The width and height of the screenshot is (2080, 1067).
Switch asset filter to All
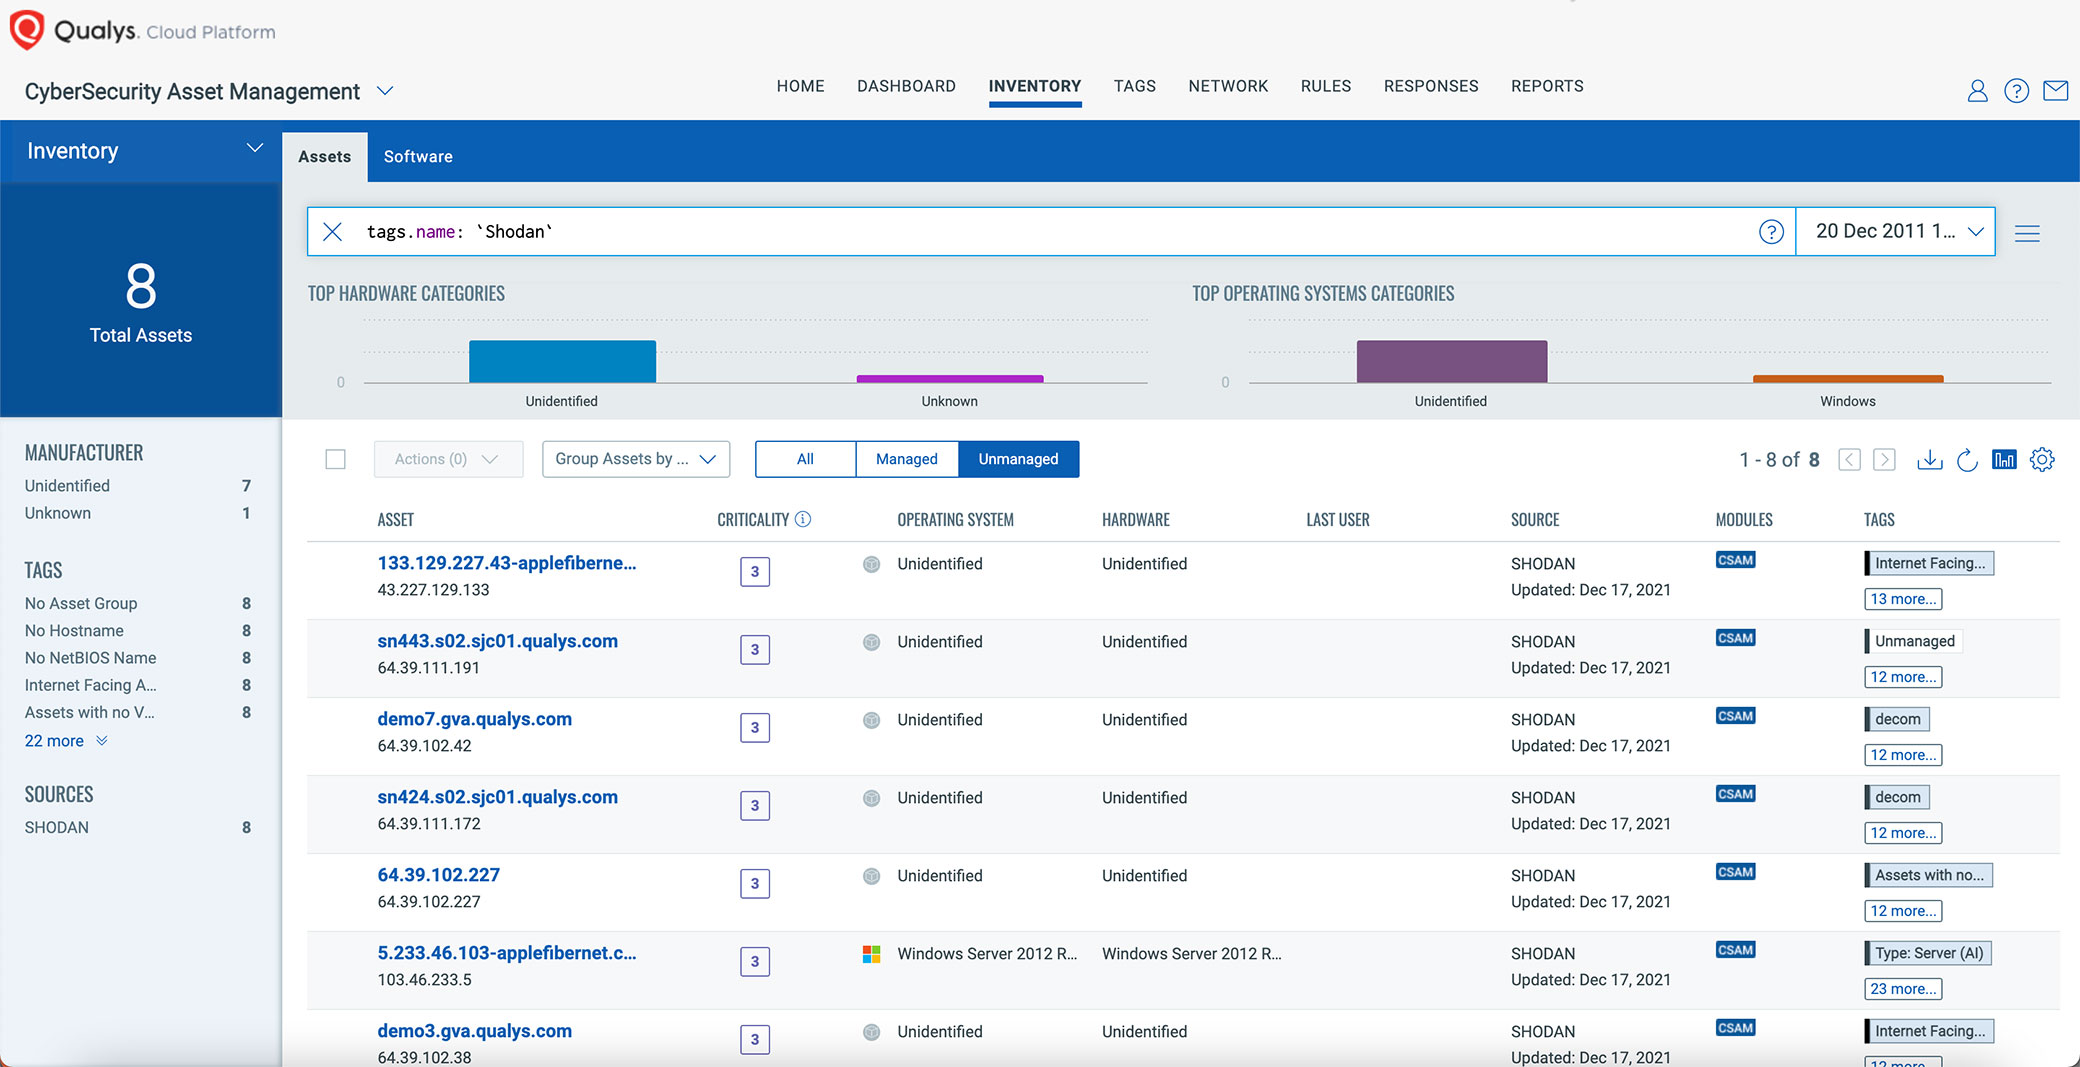tap(805, 459)
